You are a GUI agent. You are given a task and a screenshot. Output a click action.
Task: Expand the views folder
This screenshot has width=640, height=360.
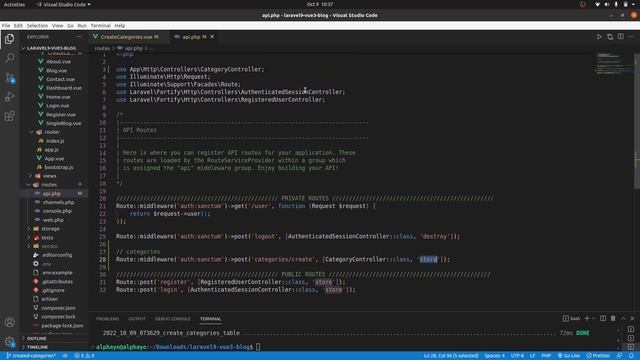pyautogui.click(x=49, y=176)
